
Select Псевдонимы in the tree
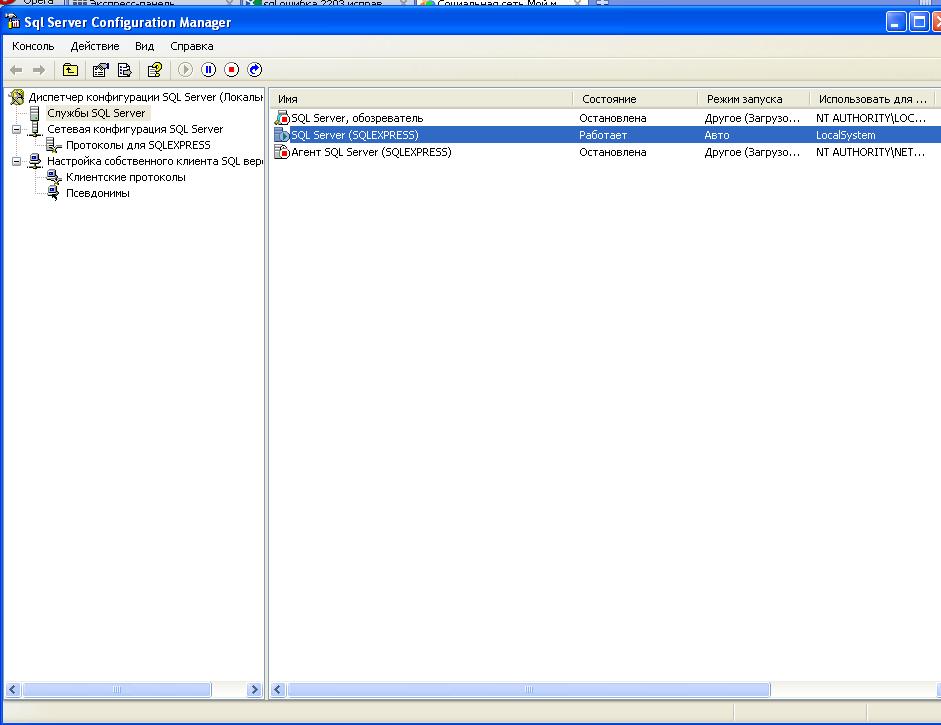(98, 193)
